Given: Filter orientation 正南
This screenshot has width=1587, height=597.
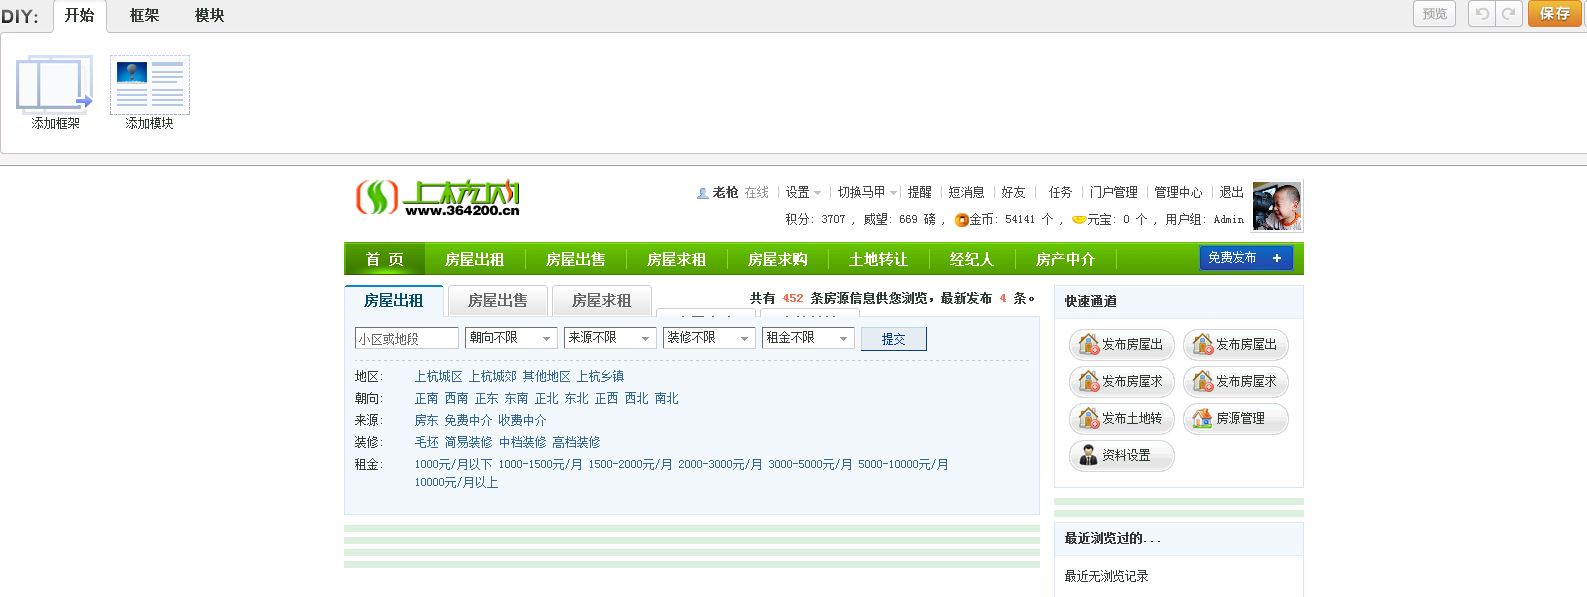Looking at the screenshot, I should 427,399.
